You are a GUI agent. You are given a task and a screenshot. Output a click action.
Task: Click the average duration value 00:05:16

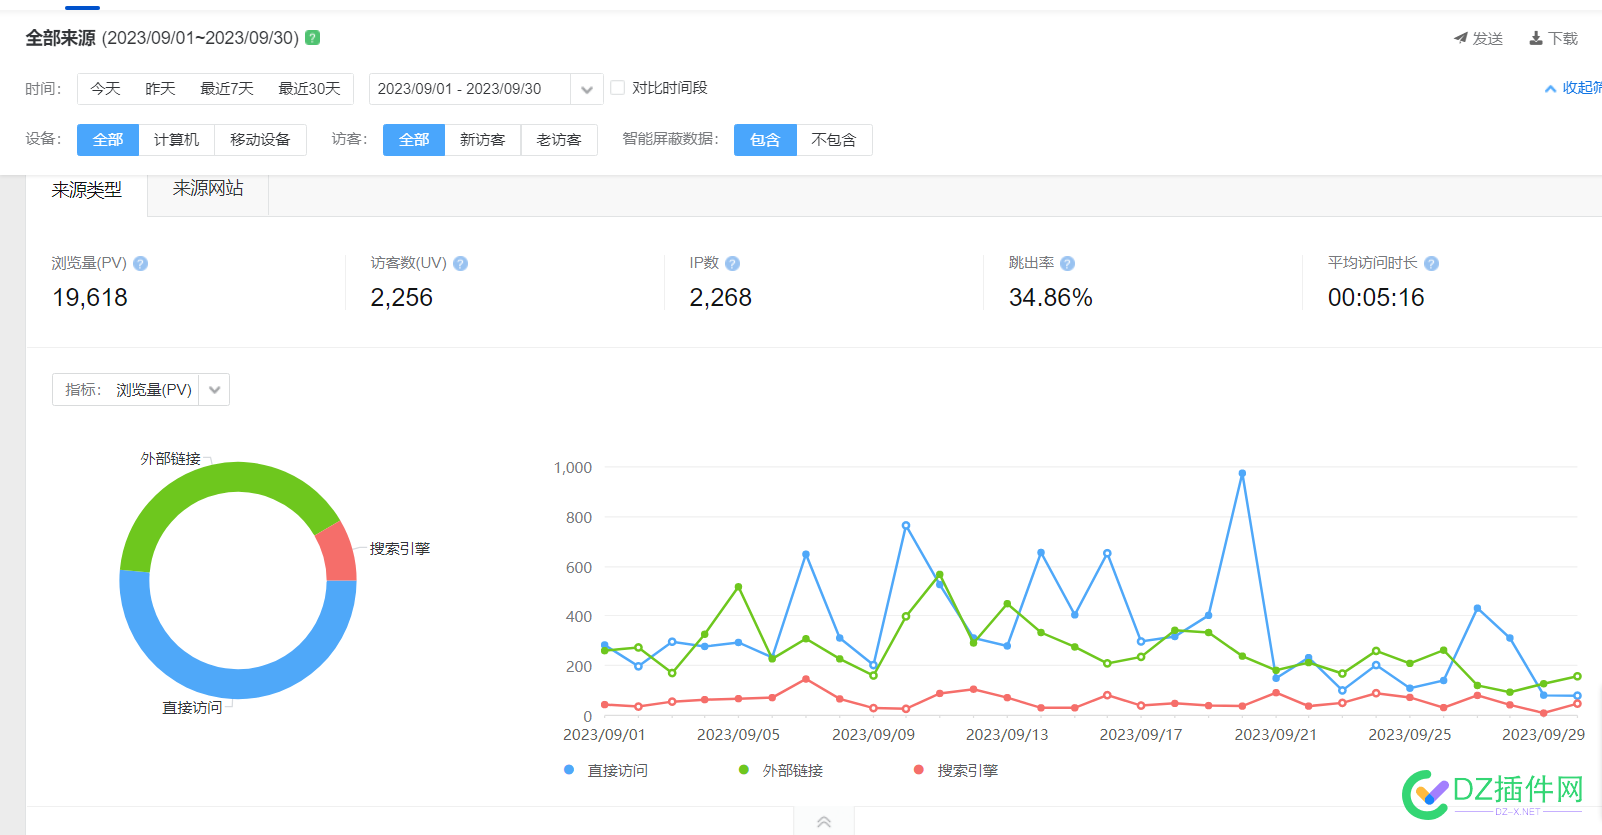[1376, 298]
